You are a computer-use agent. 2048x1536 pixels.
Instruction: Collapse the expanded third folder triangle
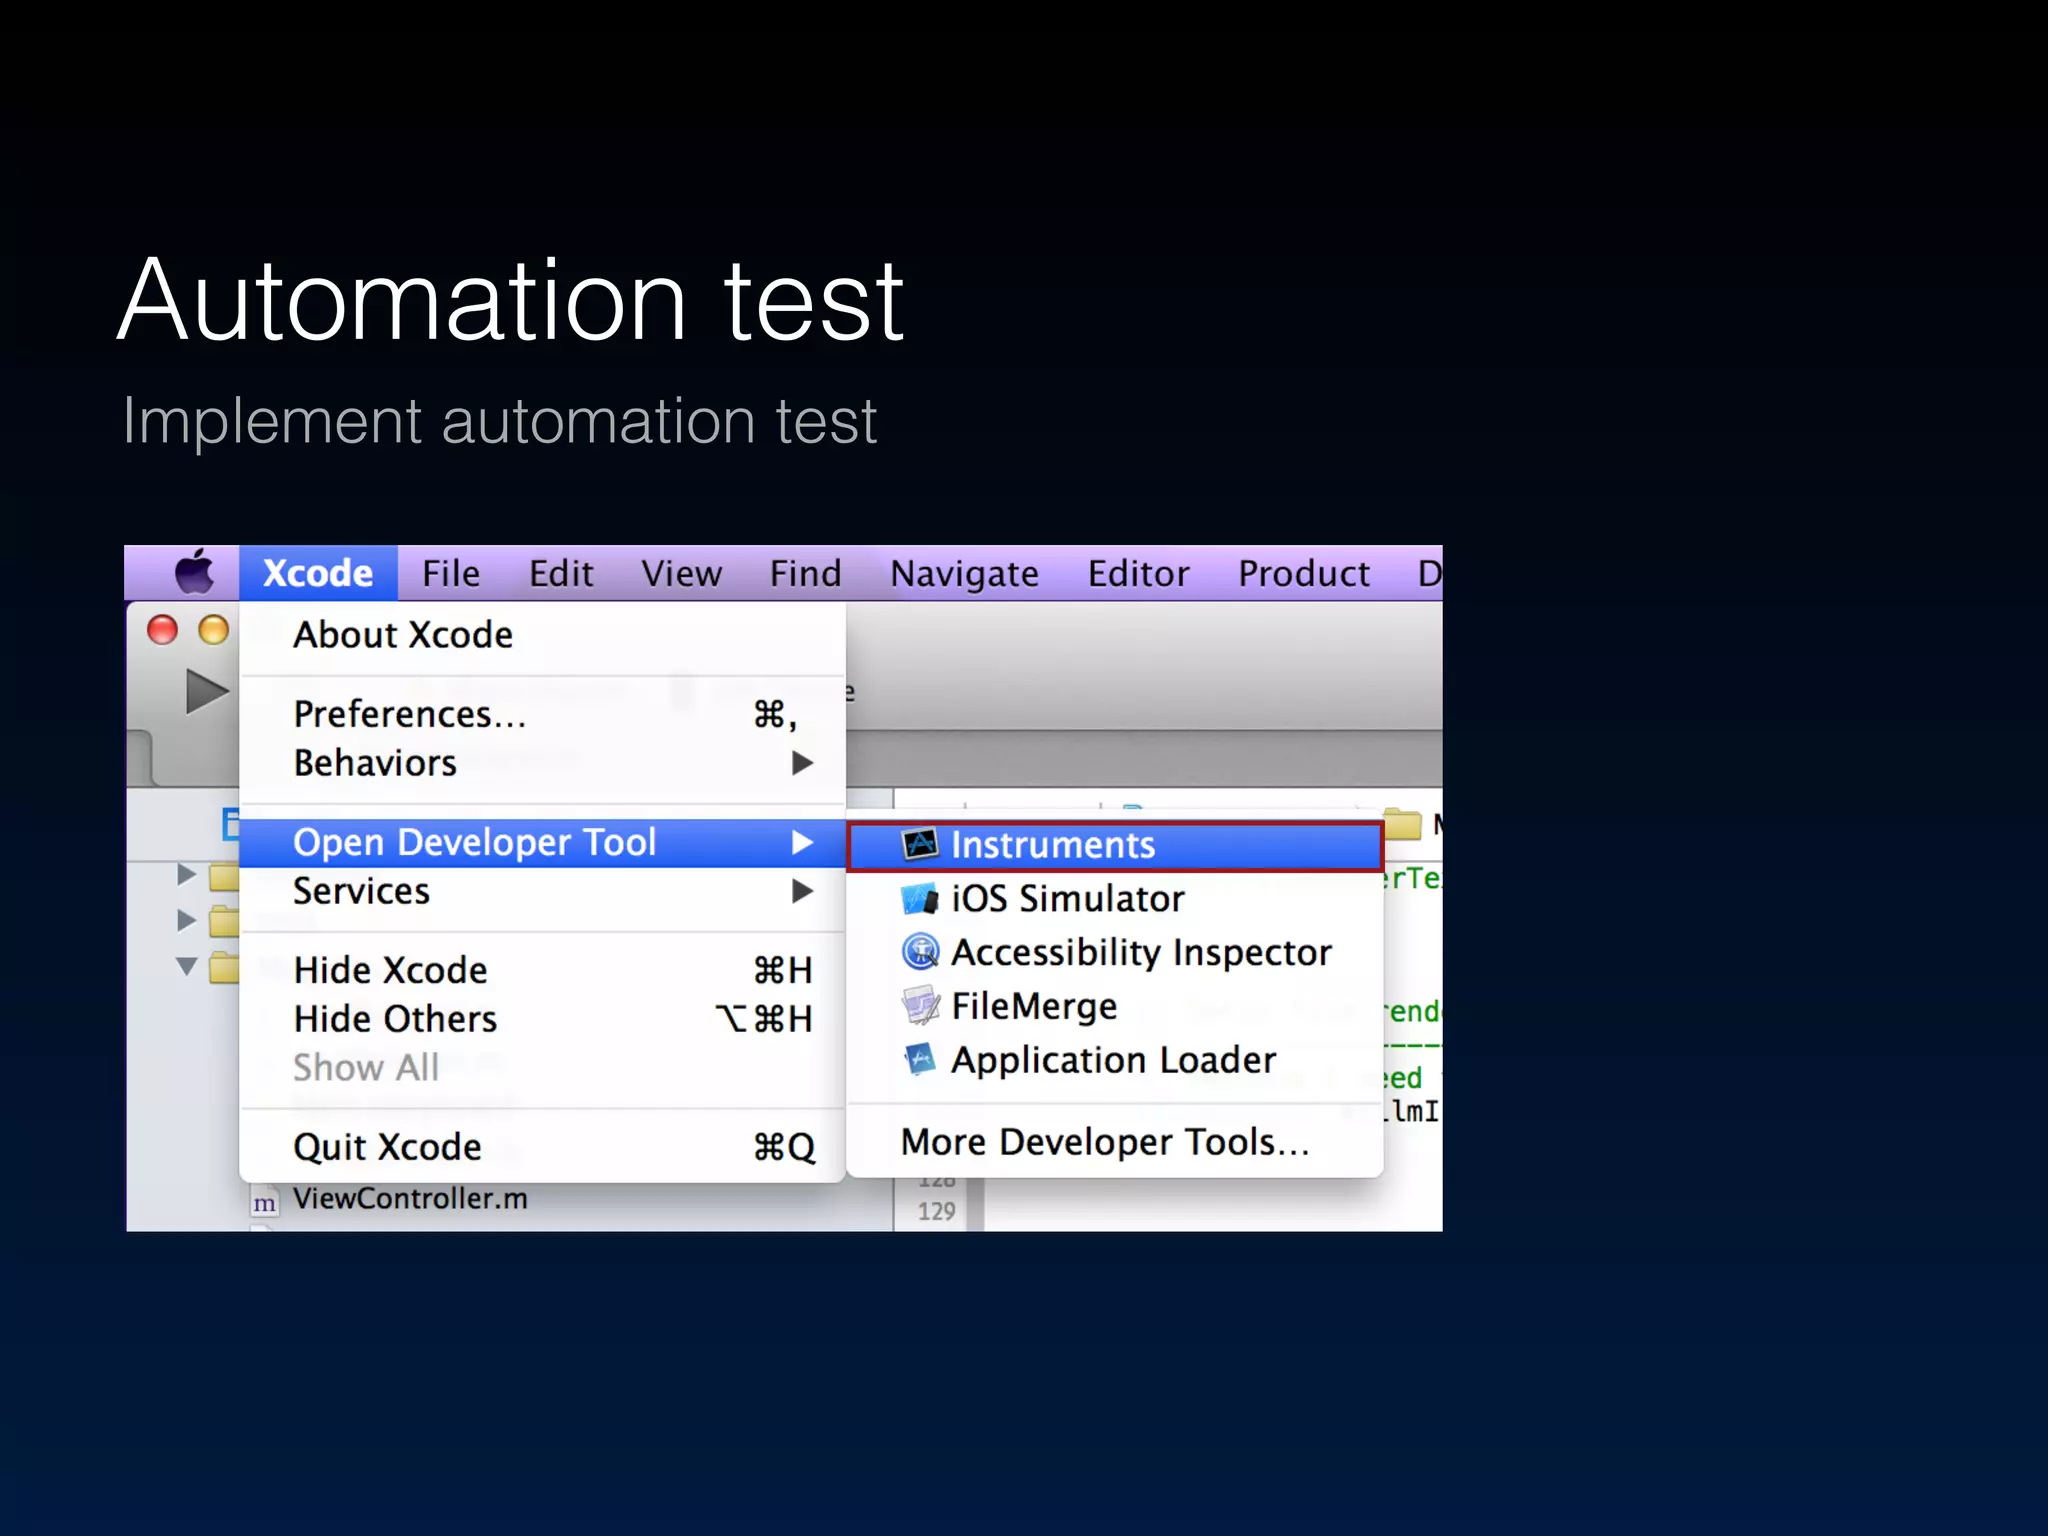coord(186,966)
